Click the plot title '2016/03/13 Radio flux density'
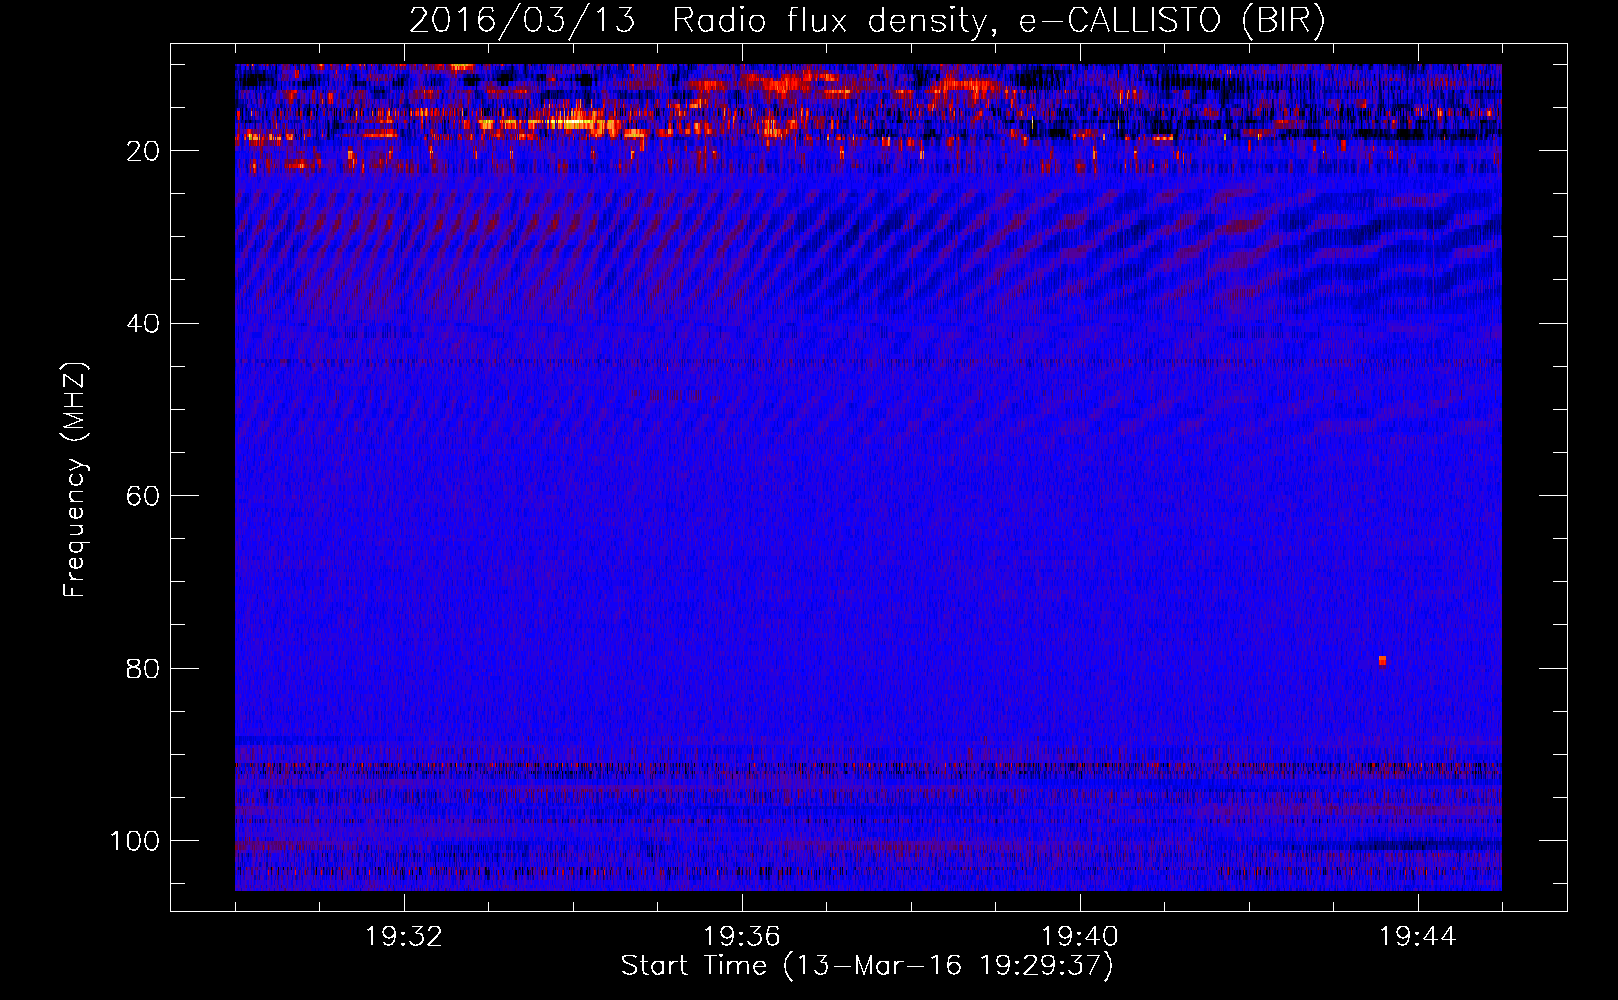This screenshot has height=1000, width=1618. click(867, 21)
